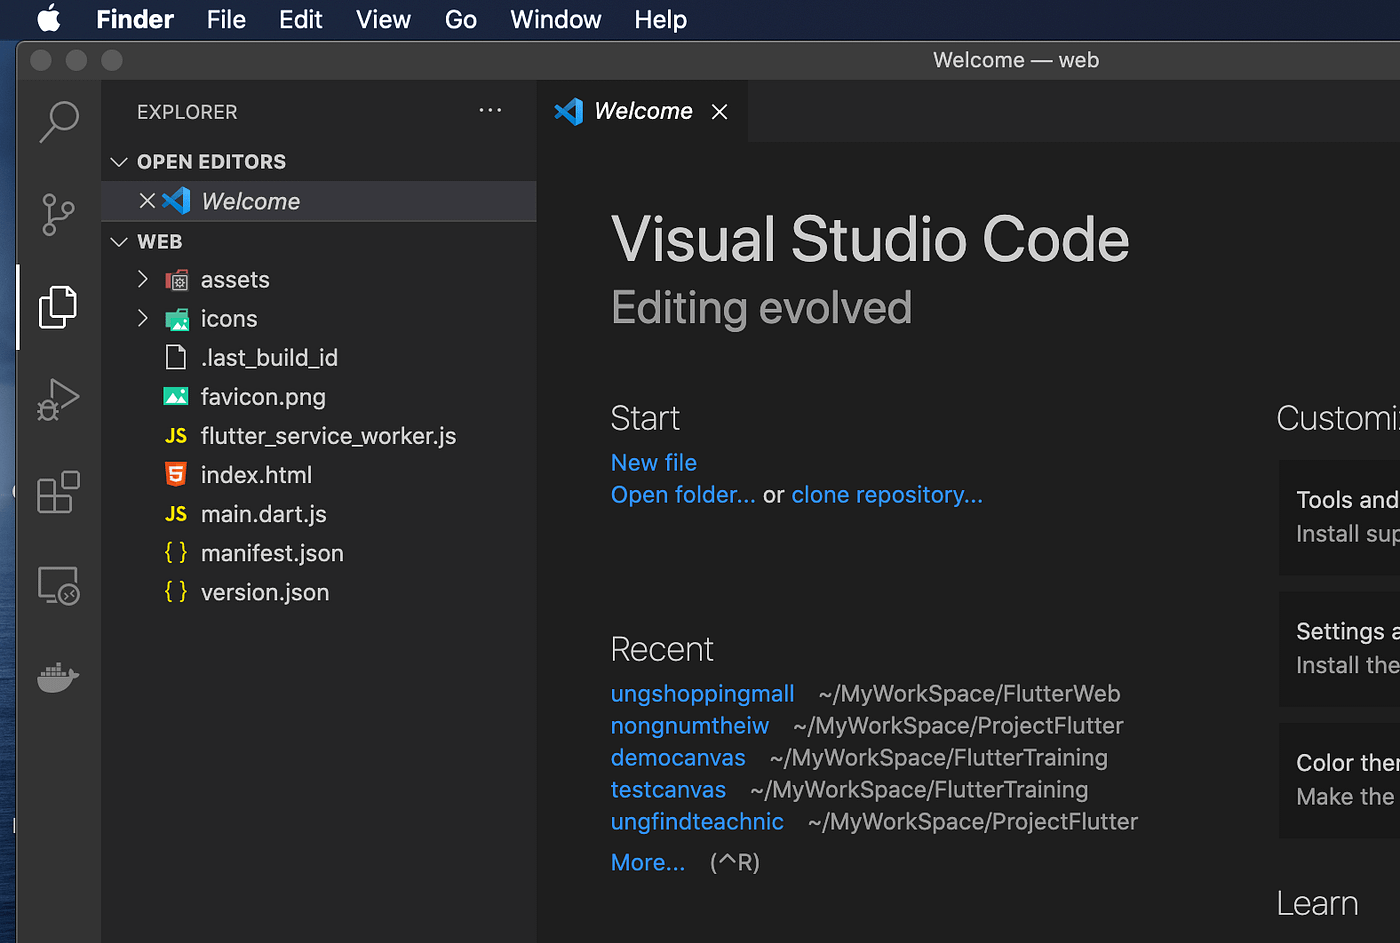Expand the assets folder
Screen dimensions: 1400x943
point(143,280)
